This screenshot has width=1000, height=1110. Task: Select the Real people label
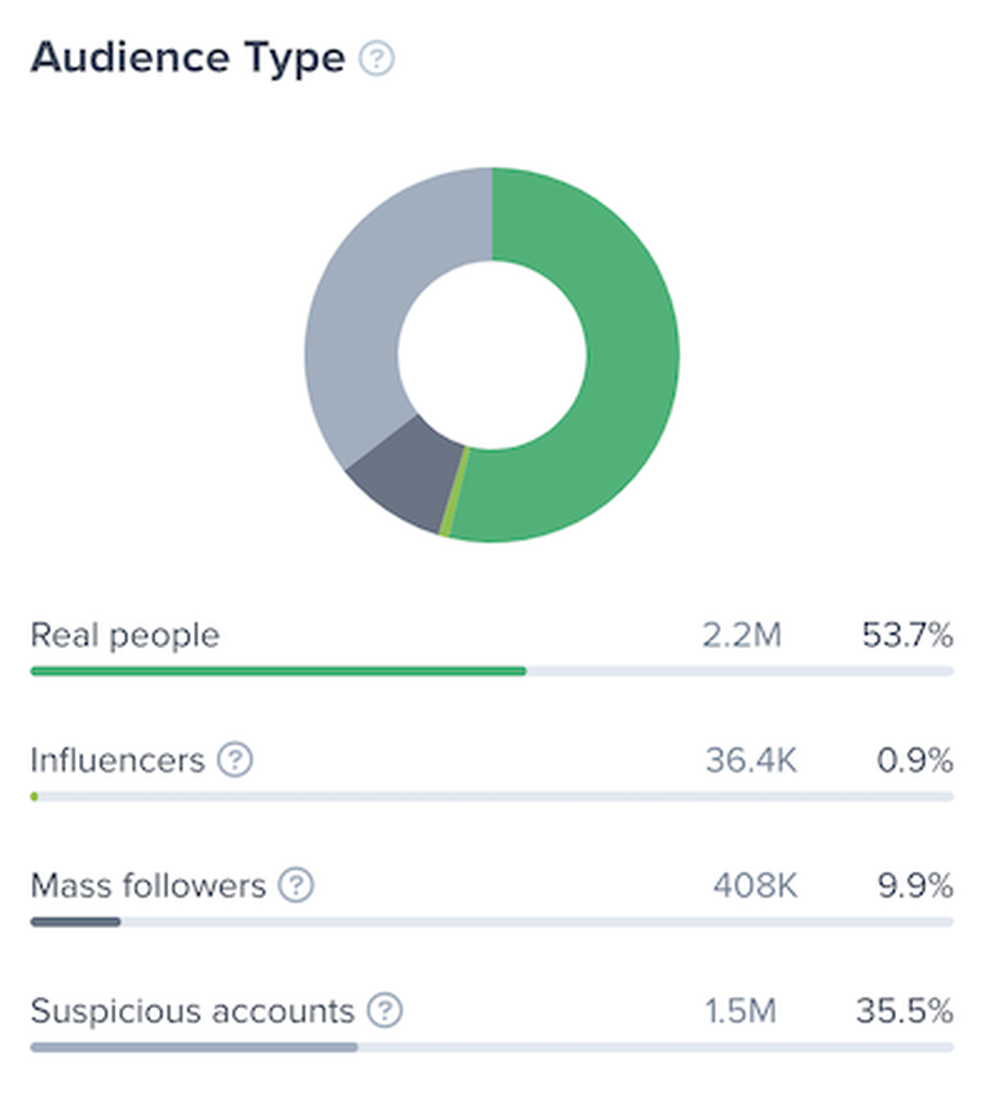point(125,635)
